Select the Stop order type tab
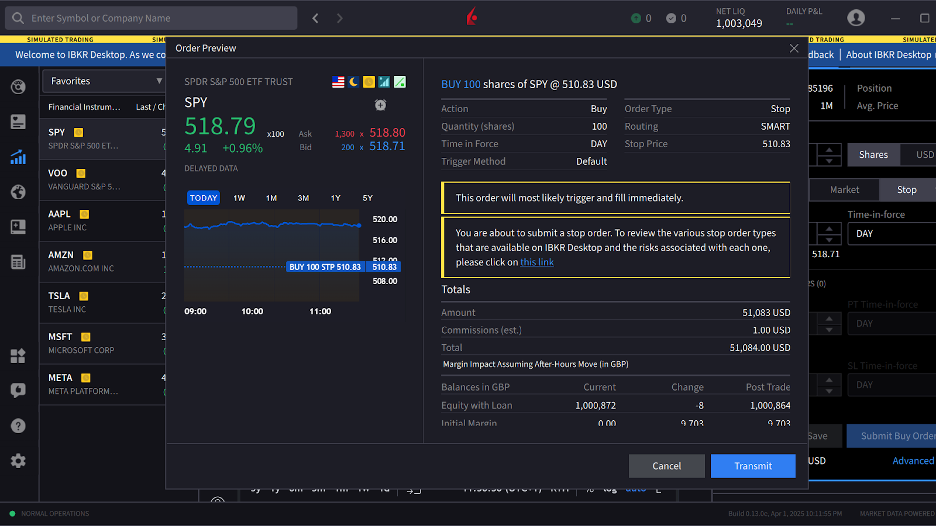Screen dimensions: 936x526 [907, 190]
